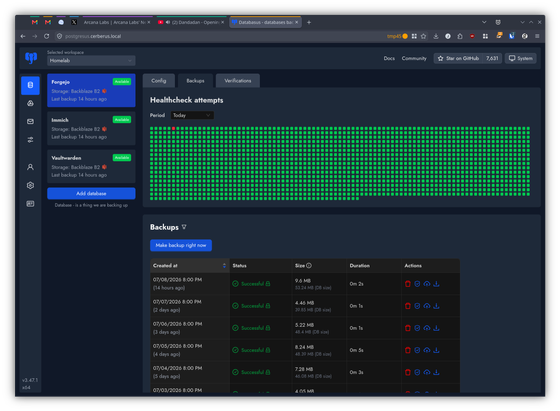Click the Successful status of 07/06/2026 backup
This screenshot has height=411, width=560.
point(251,328)
